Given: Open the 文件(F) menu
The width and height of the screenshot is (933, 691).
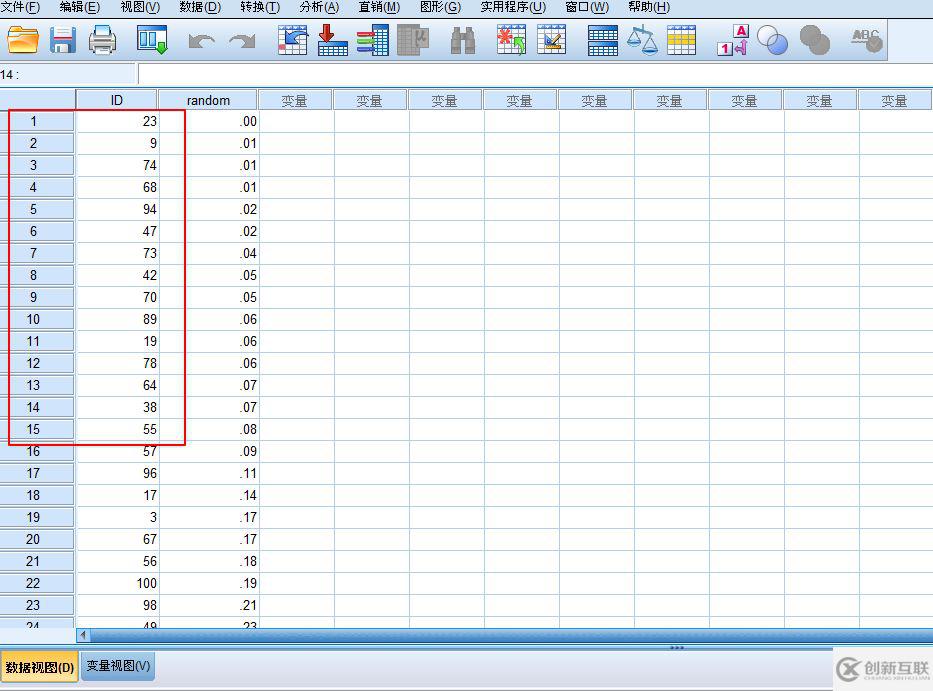Looking at the screenshot, I should coord(20,7).
